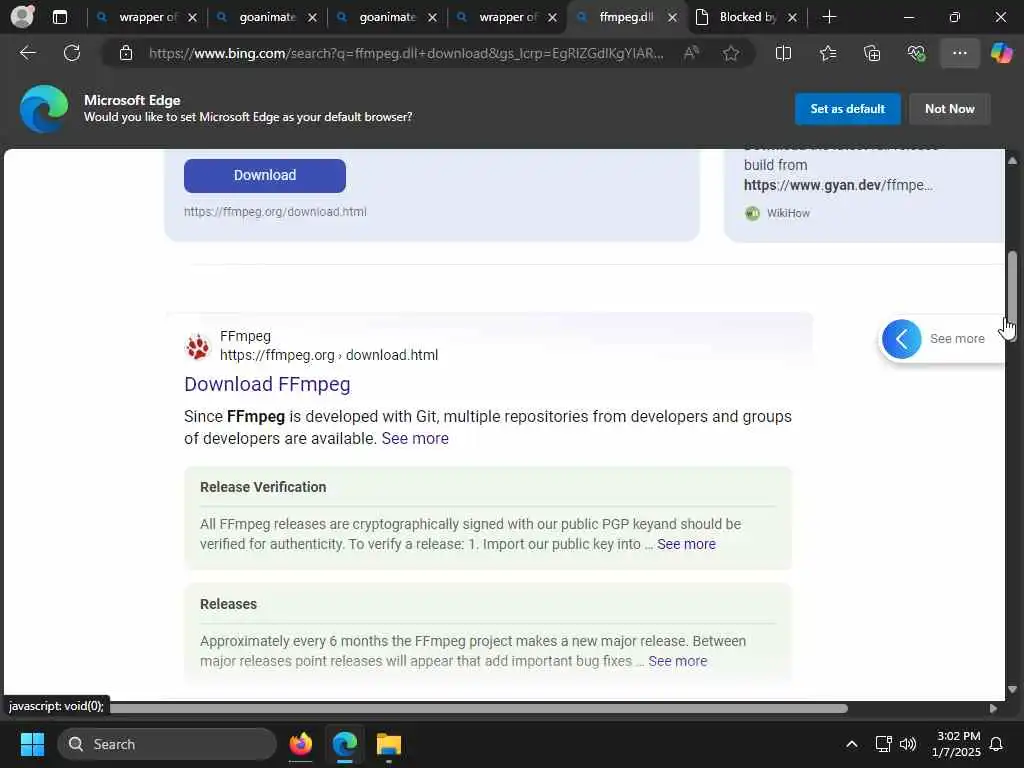Activate Read aloud icon in address bar
This screenshot has width=1024, height=768.
pyautogui.click(x=691, y=53)
